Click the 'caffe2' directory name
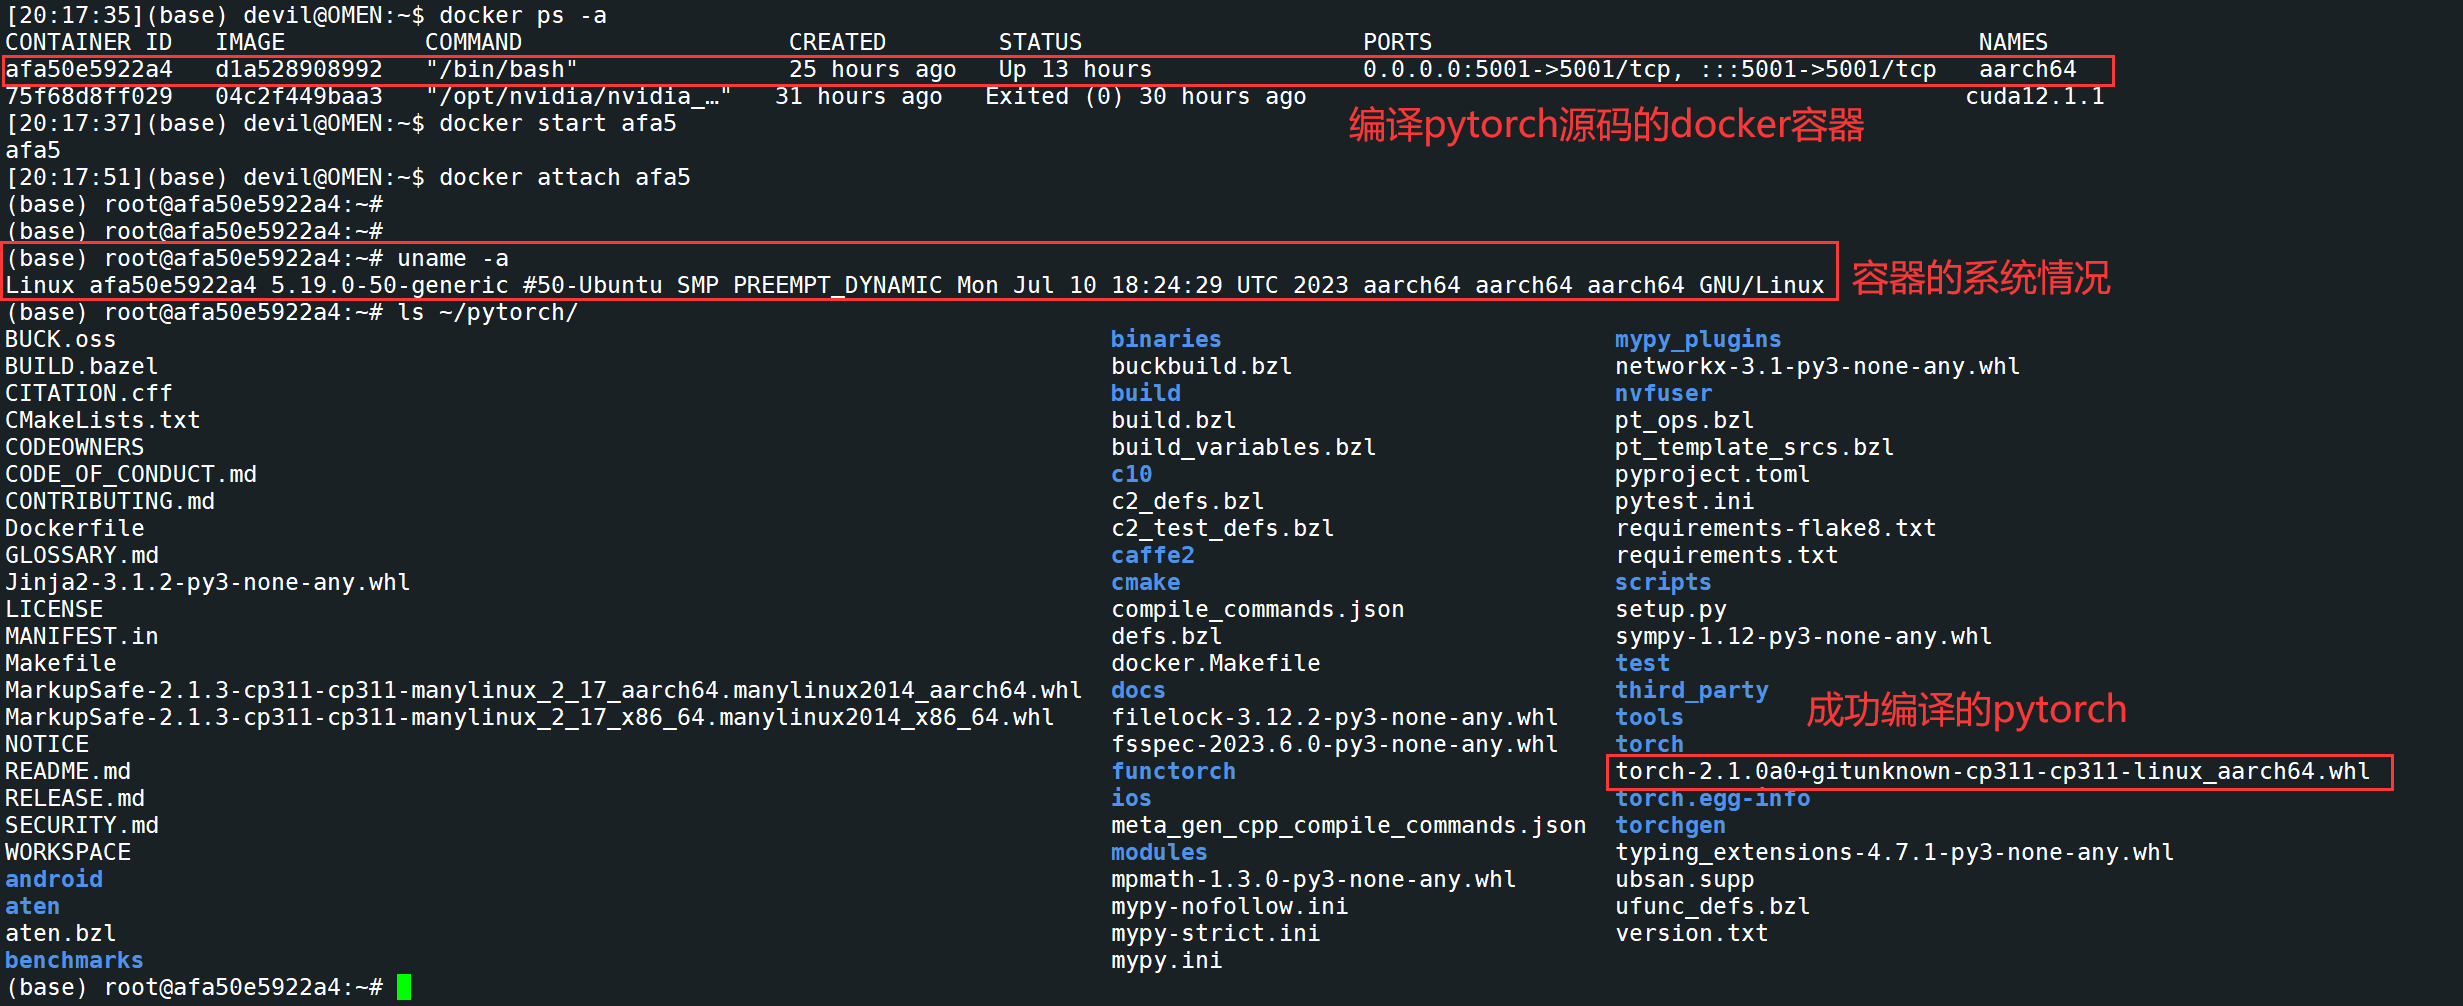2463x1006 pixels. tap(1152, 555)
